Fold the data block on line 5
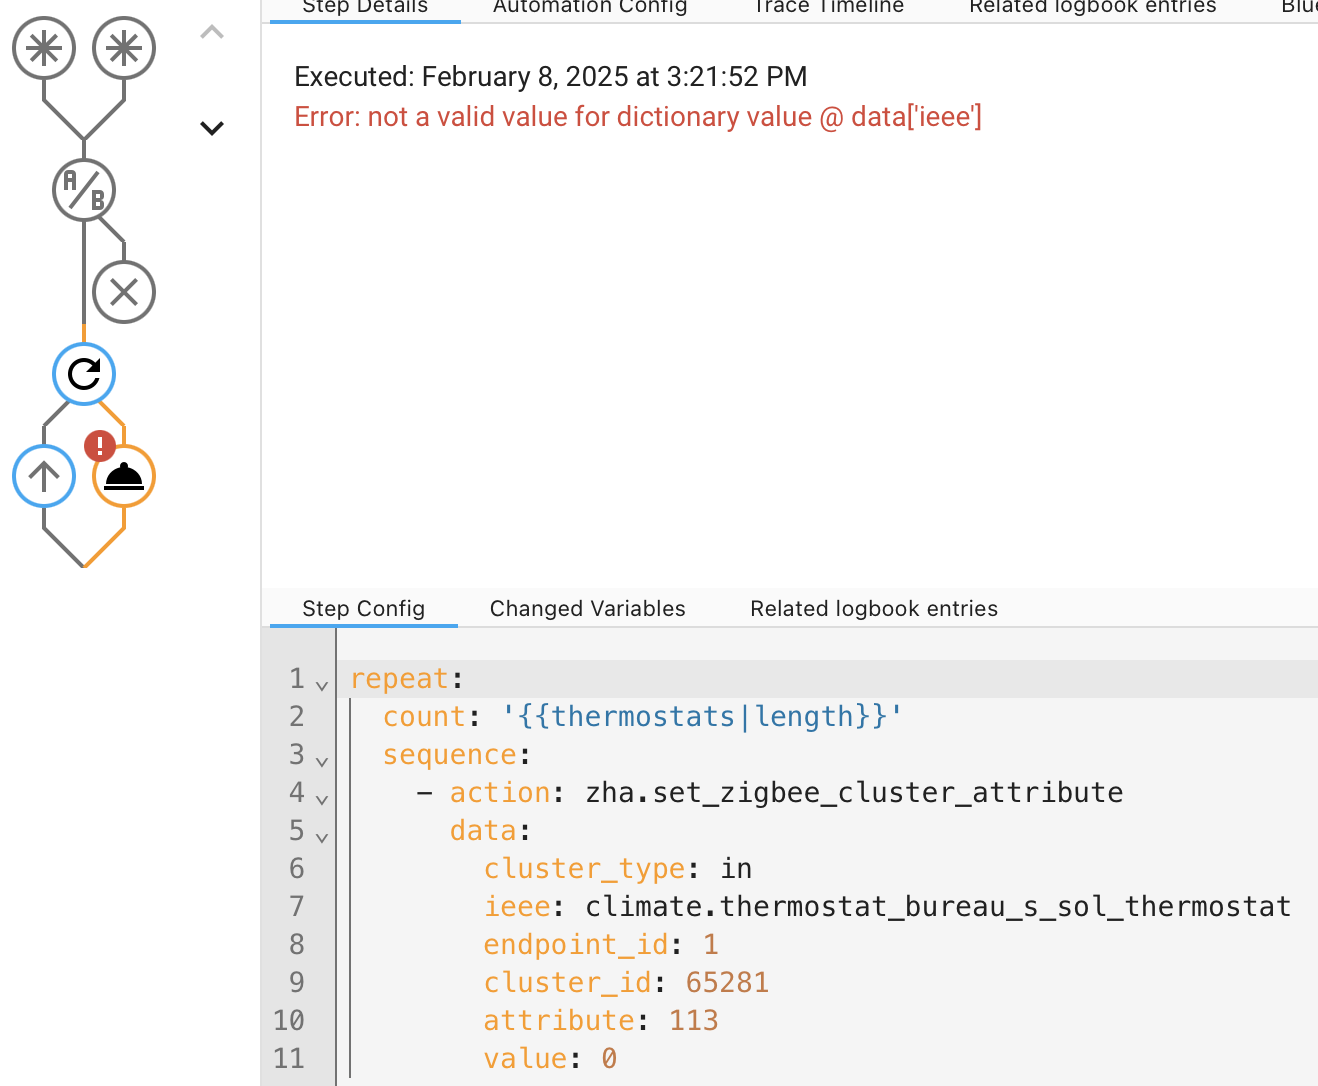Image resolution: width=1318 pixels, height=1086 pixels. click(322, 837)
